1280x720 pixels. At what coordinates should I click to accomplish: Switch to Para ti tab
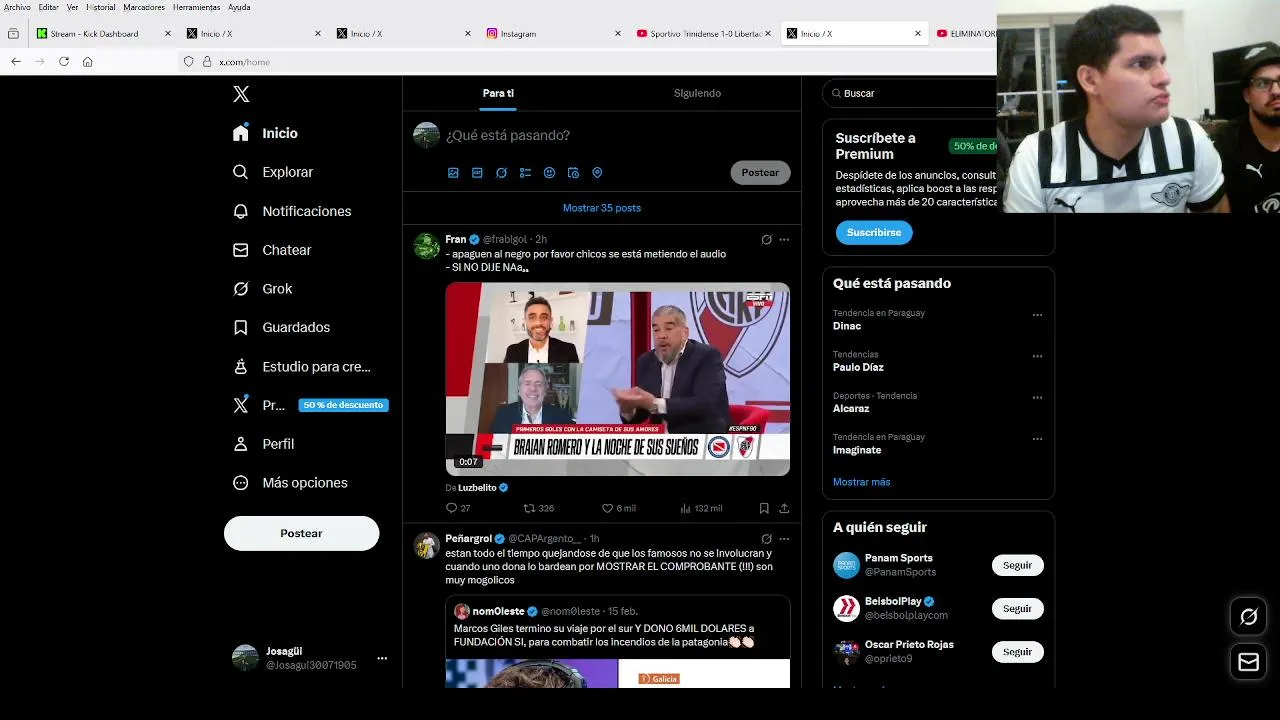click(x=498, y=93)
